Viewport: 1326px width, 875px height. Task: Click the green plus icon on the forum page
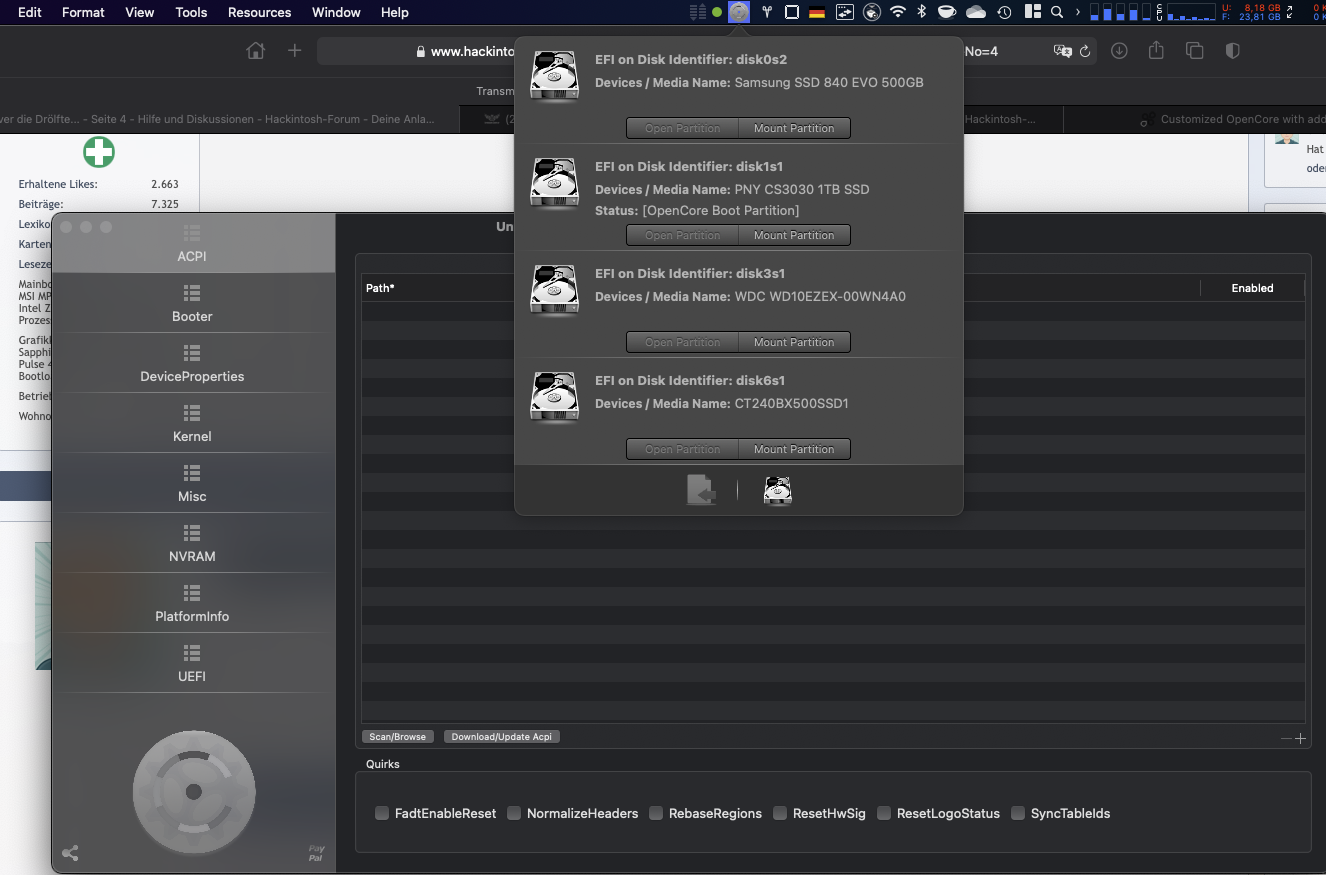[99, 152]
